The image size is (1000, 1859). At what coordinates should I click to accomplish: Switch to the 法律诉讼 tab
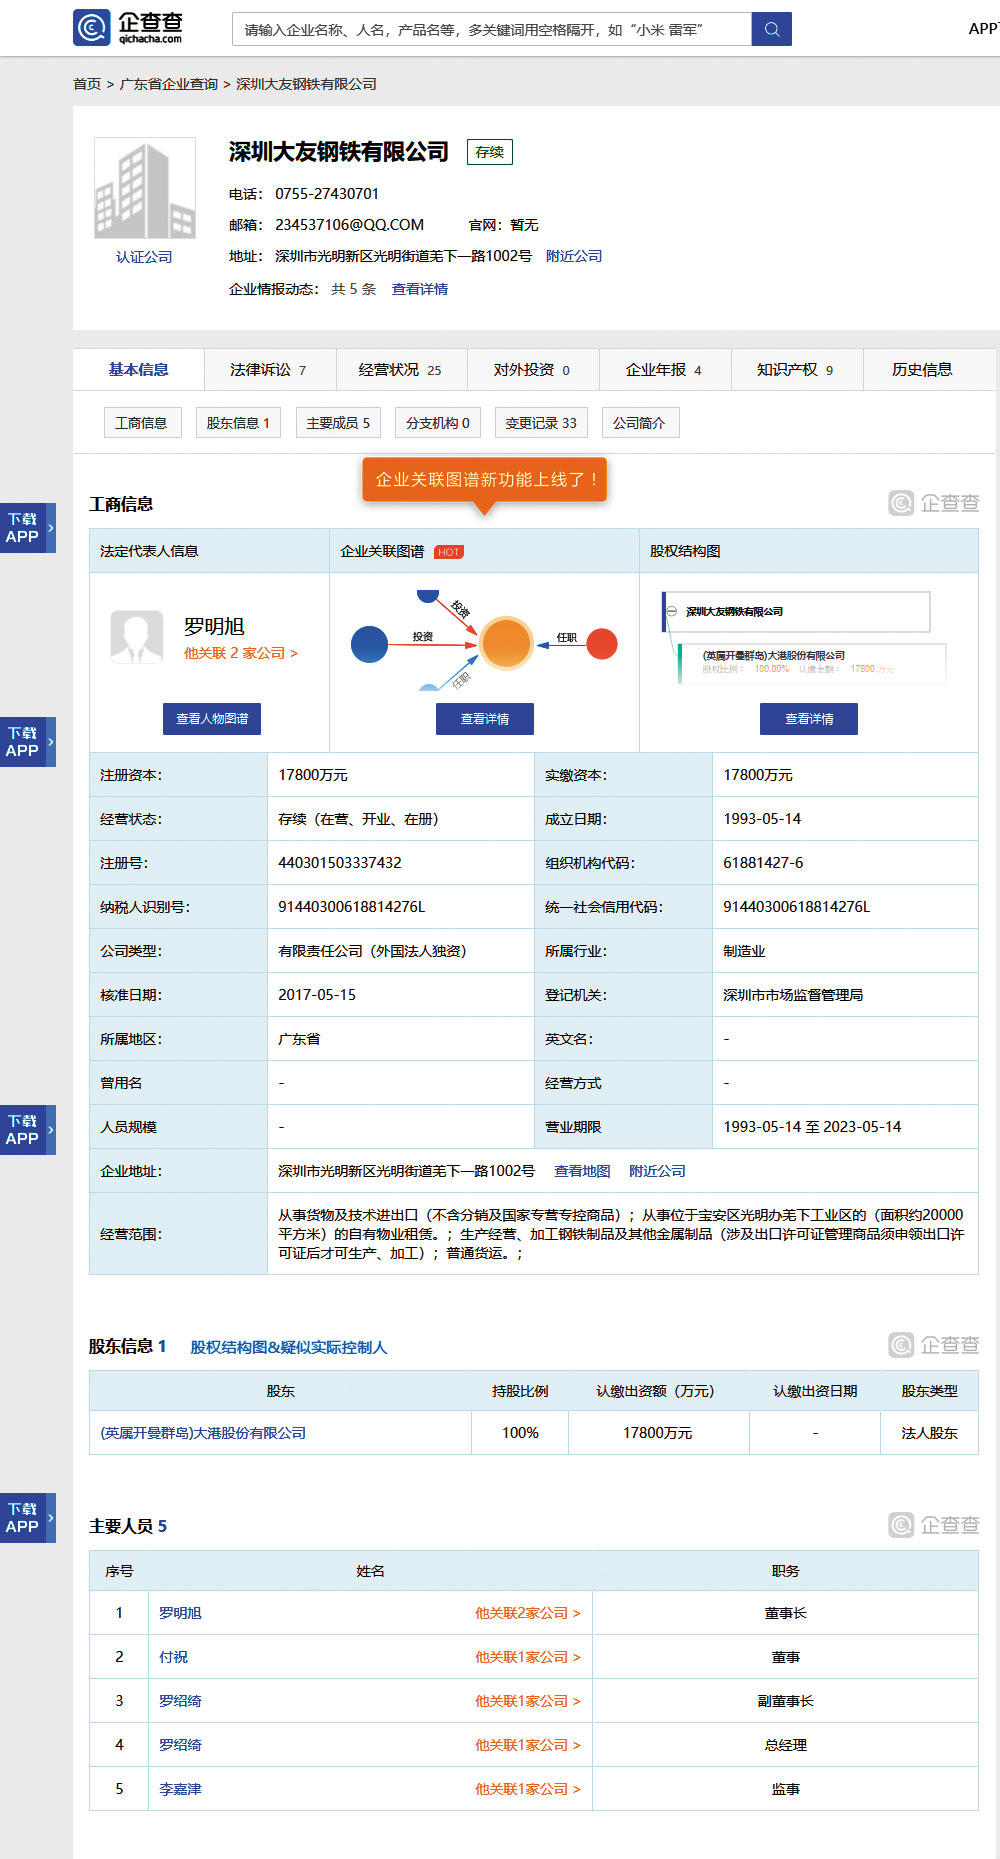(269, 370)
